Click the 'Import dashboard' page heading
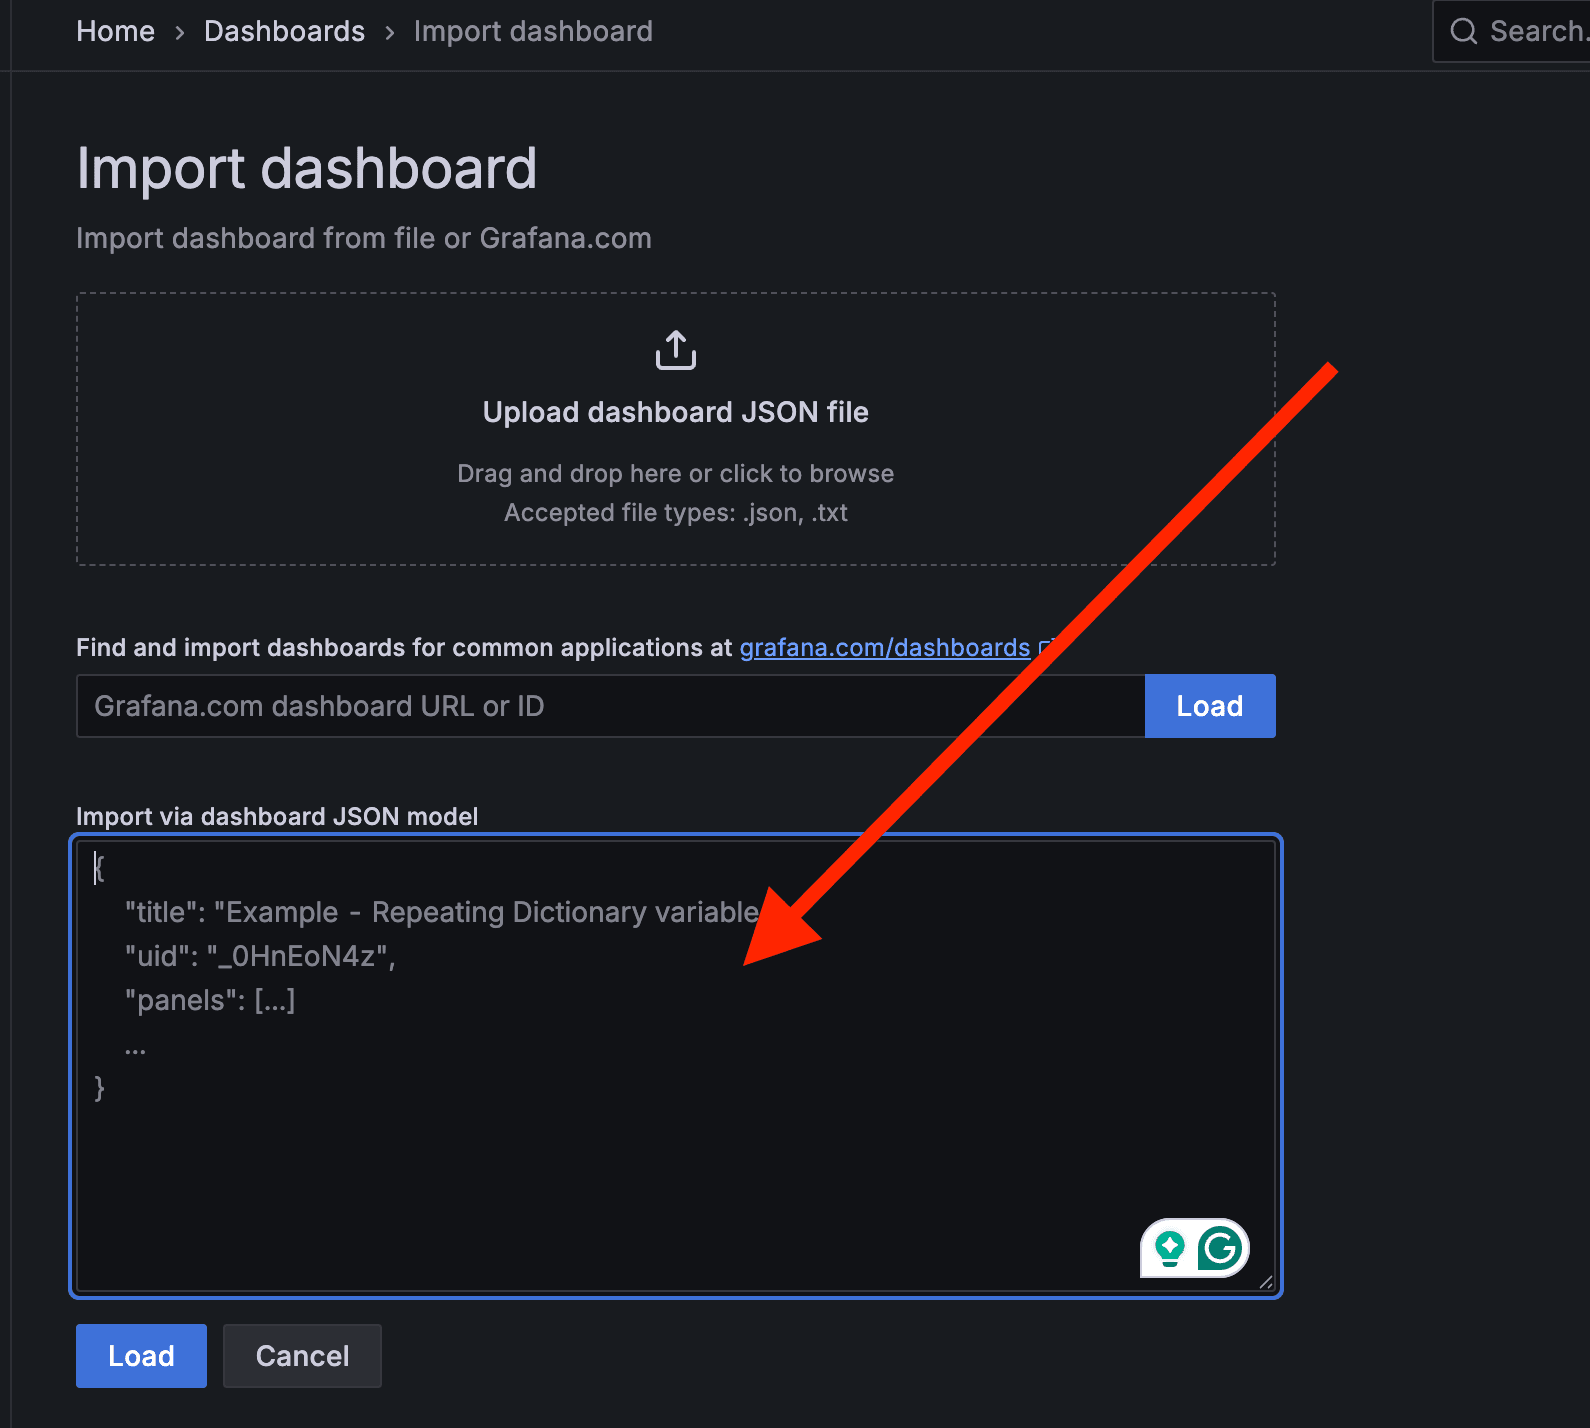 point(307,168)
